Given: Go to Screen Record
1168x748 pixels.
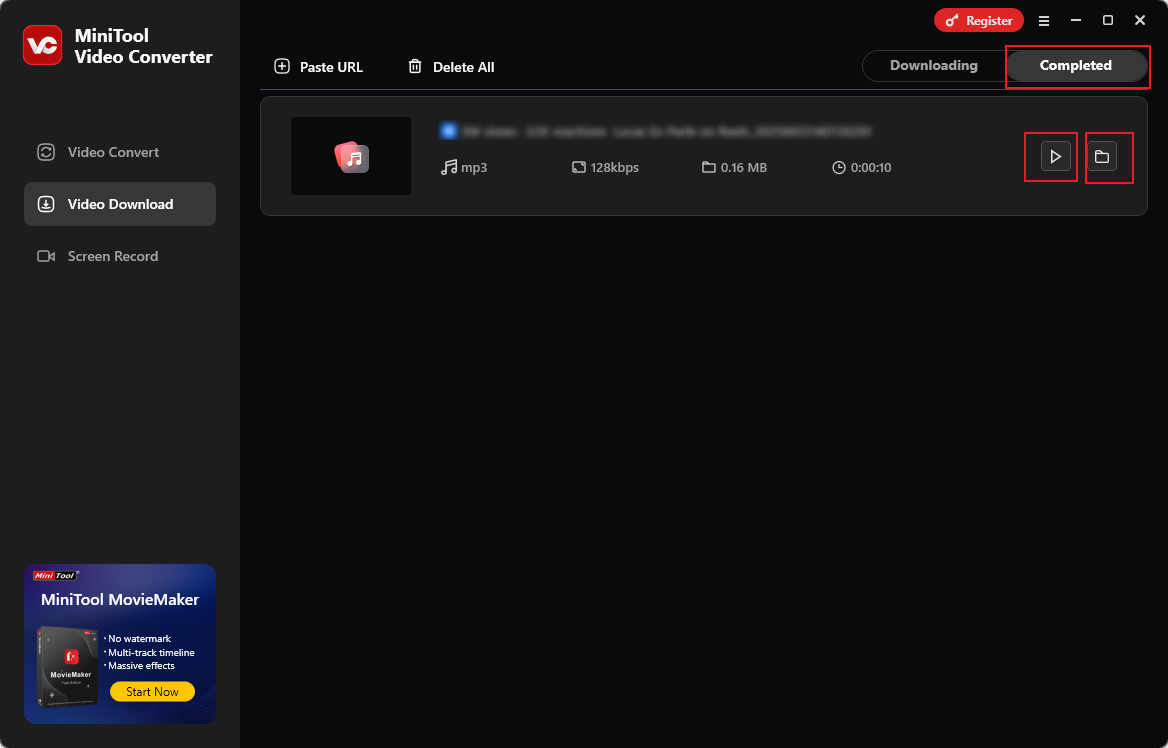Looking at the screenshot, I should (120, 256).
